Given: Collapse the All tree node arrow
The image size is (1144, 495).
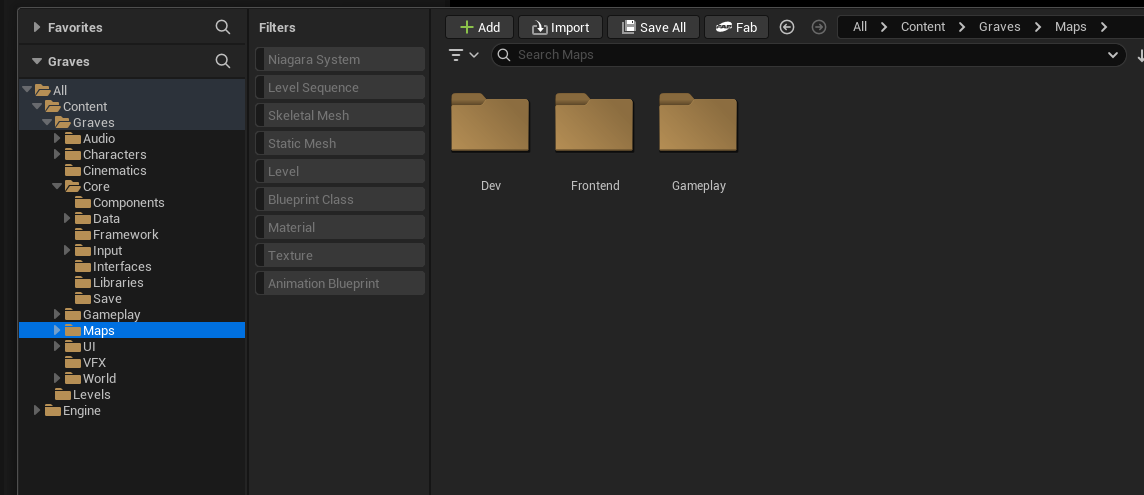Looking at the screenshot, I should click(27, 90).
